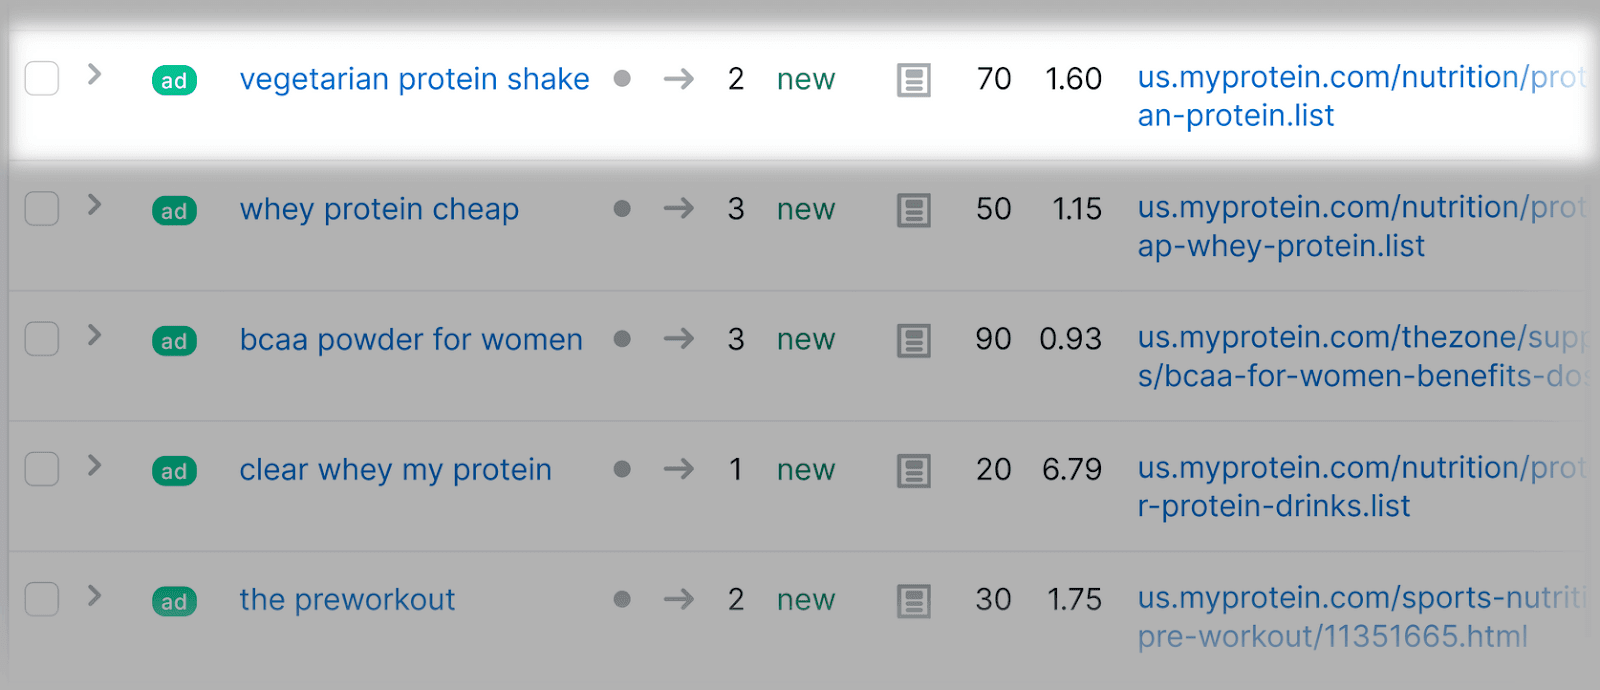Click the ad badge beside whey protein cheap

[174, 210]
